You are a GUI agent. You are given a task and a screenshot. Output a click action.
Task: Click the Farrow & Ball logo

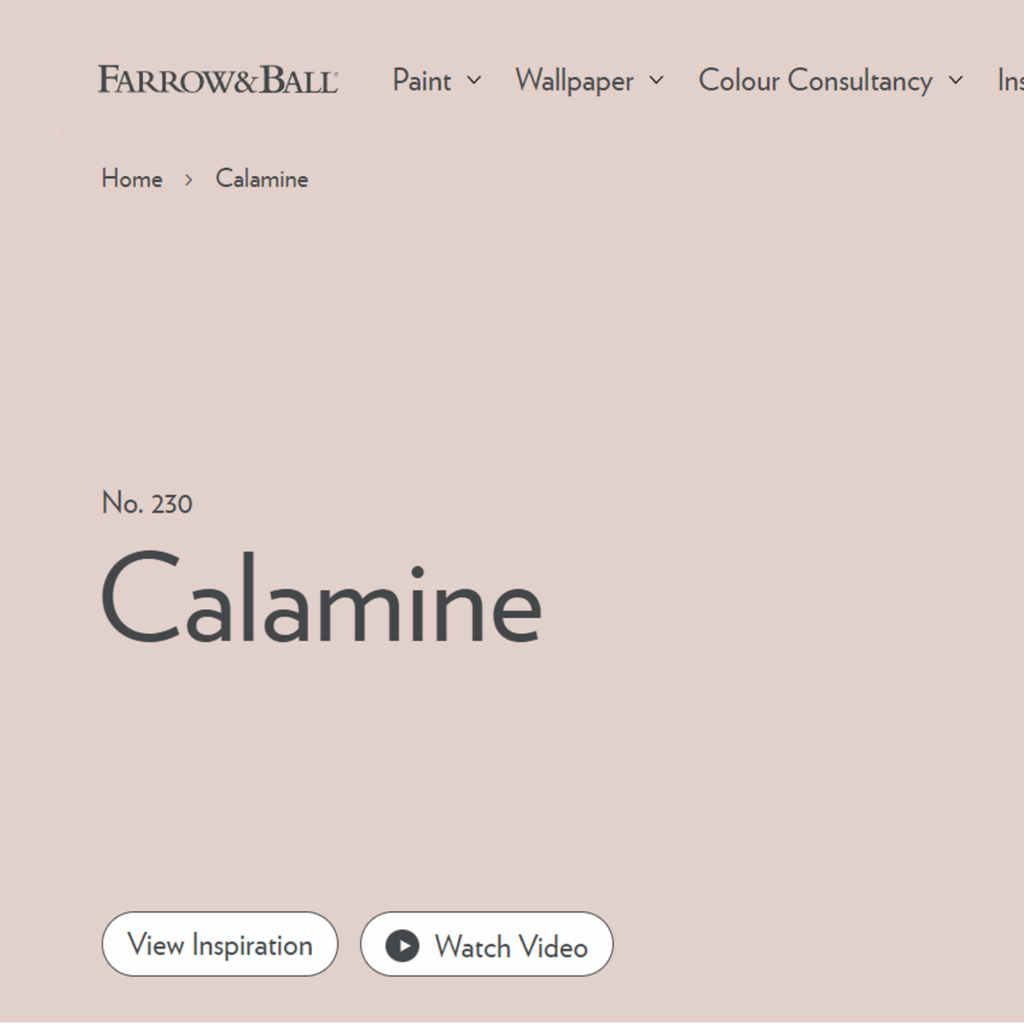(x=217, y=80)
